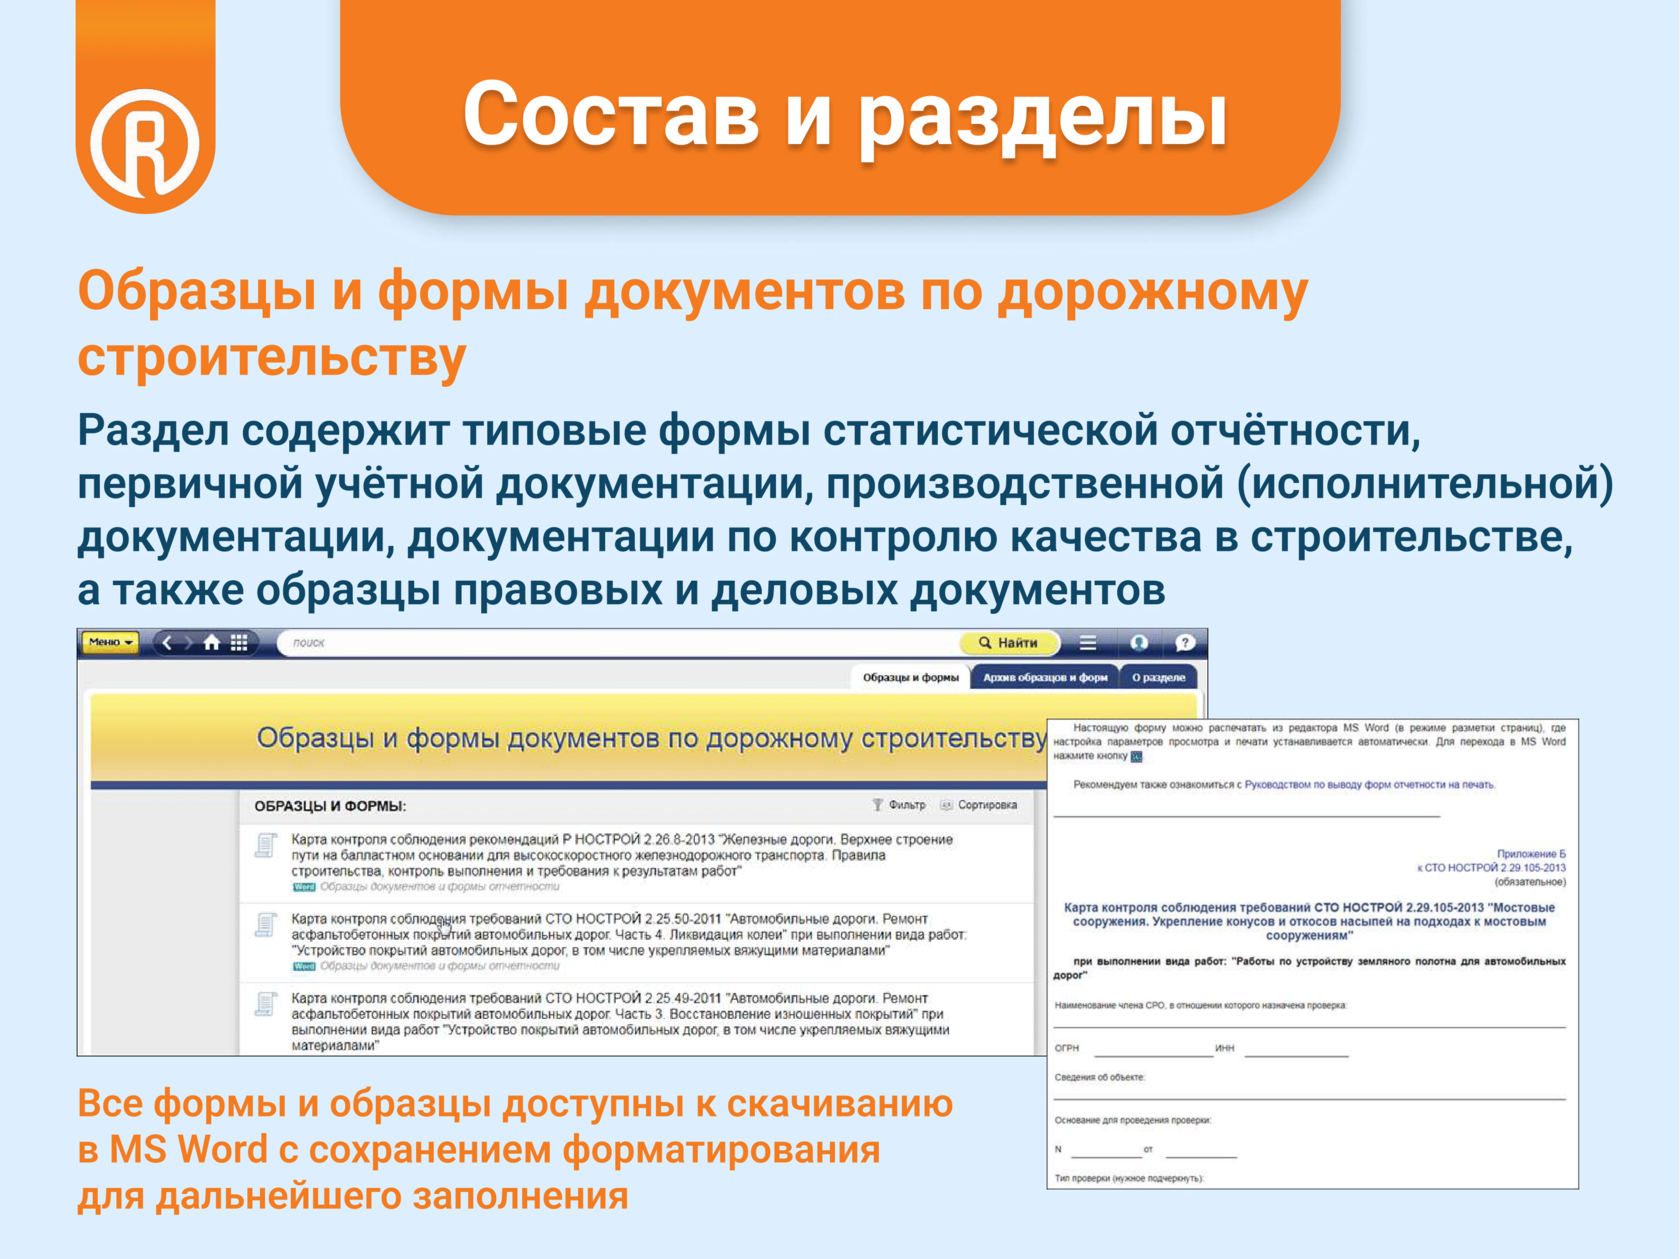Go back with the left arrow
The width and height of the screenshot is (1680, 1259).
(168, 643)
